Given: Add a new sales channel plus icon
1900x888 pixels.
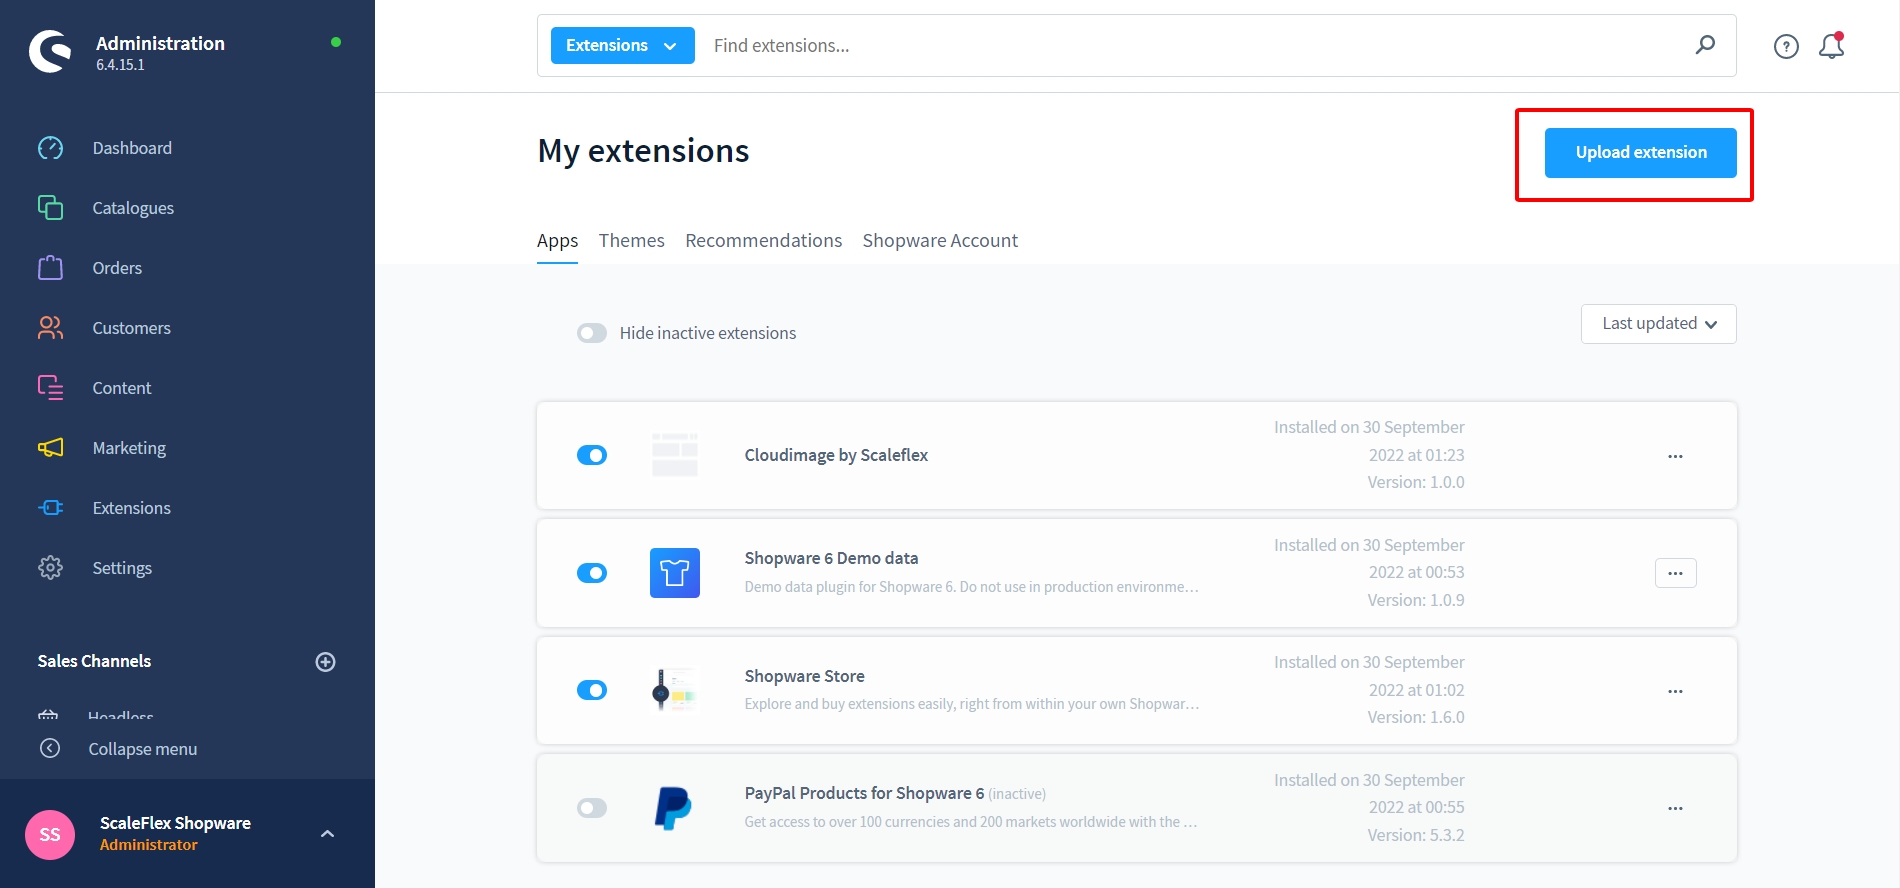Looking at the screenshot, I should coord(325,661).
